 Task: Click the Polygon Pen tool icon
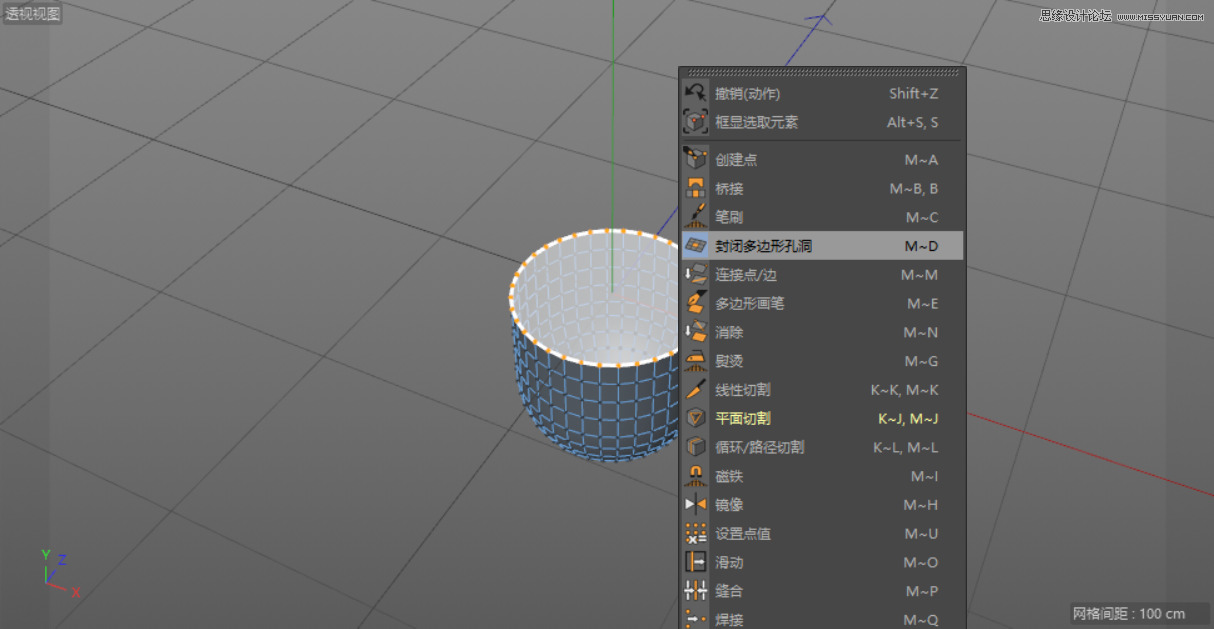click(x=696, y=303)
